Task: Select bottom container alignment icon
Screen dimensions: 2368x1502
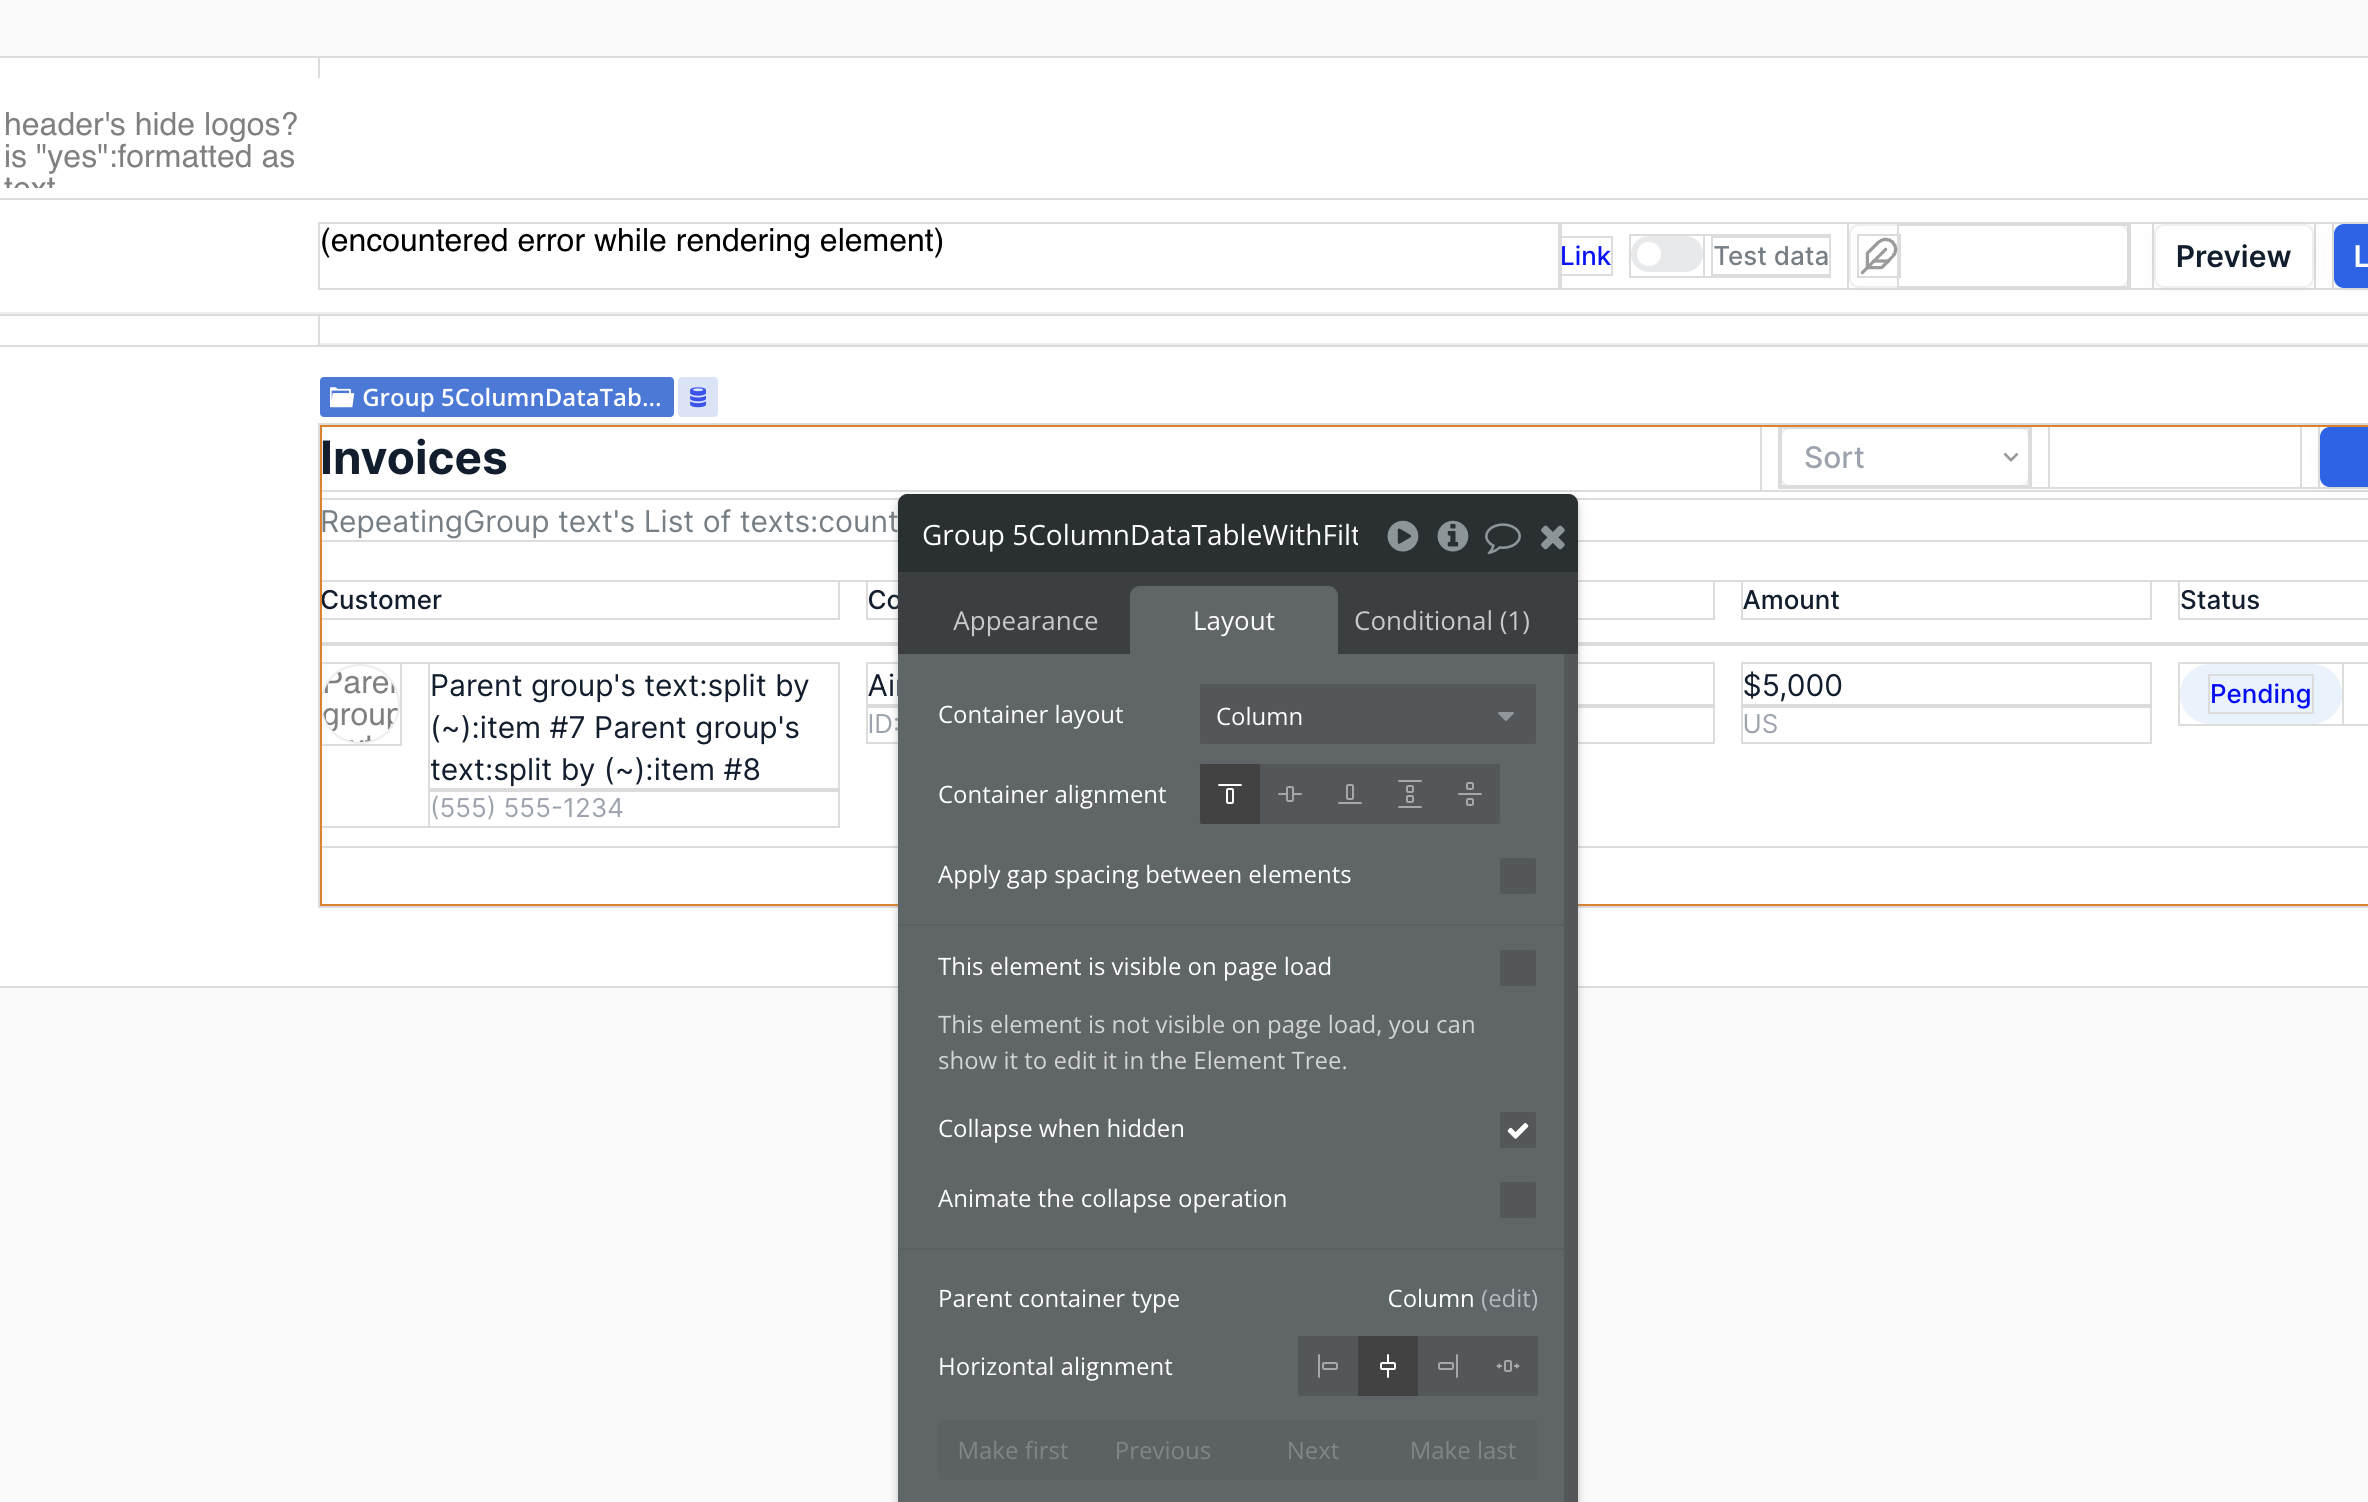Action: [x=1350, y=794]
